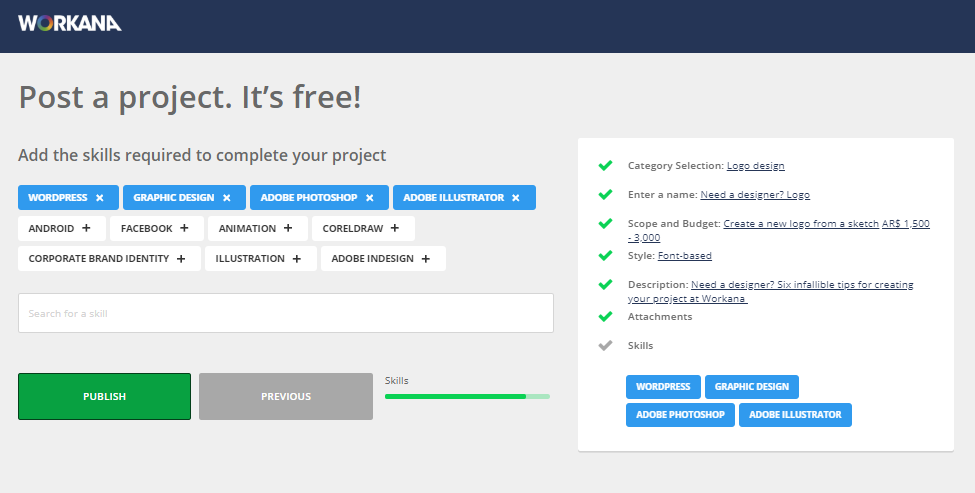Add the Adobe InDesign skill
975x493 pixels.
click(x=425, y=259)
